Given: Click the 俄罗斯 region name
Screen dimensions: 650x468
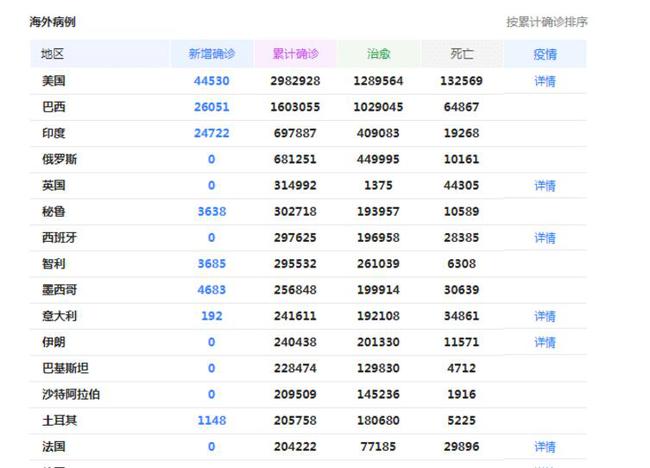Looking at the screenshot, I should point(59,160).
